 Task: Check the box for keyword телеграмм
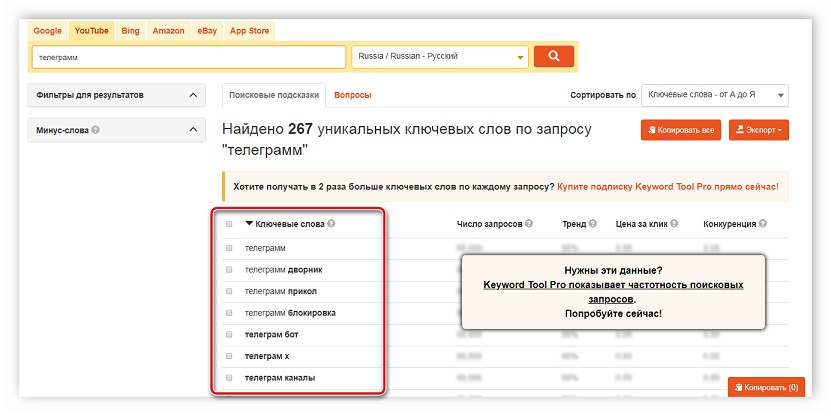[229, 248]
